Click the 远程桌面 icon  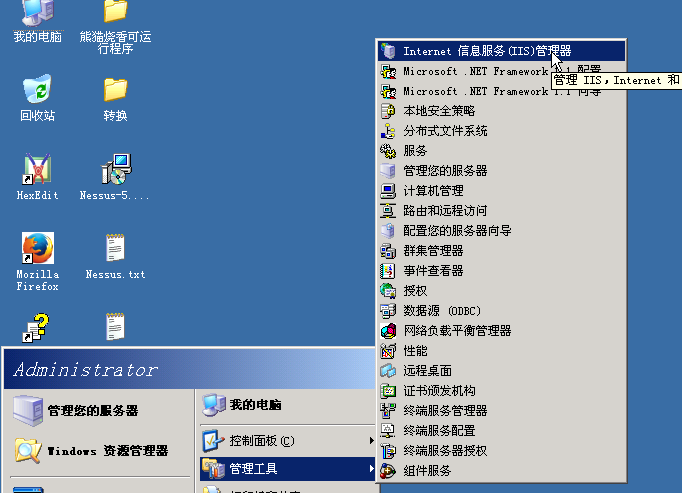click(388, 371)
